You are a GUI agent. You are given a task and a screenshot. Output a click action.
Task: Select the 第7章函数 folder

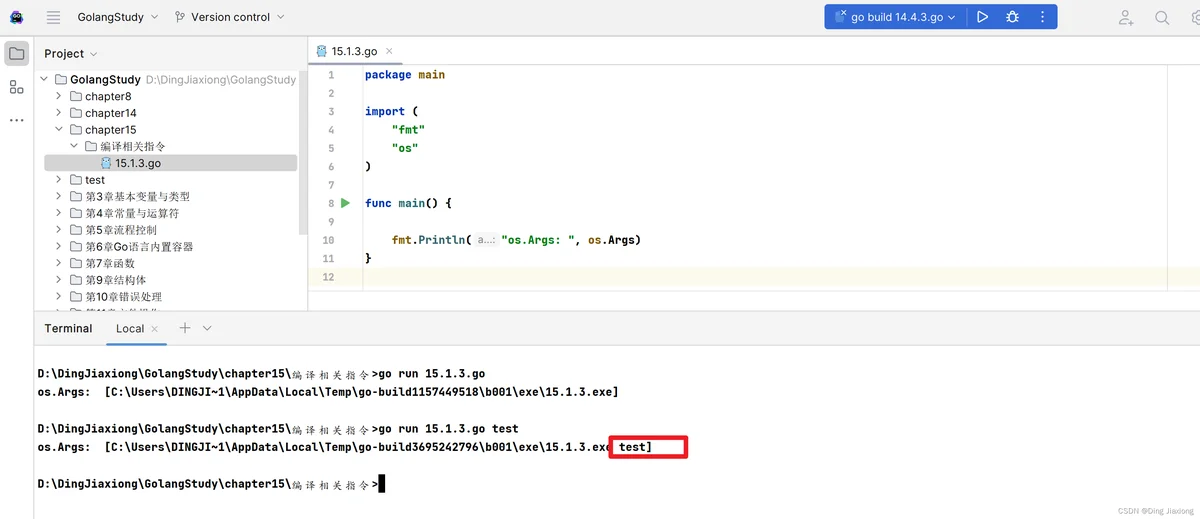click(x=105, y=263)
